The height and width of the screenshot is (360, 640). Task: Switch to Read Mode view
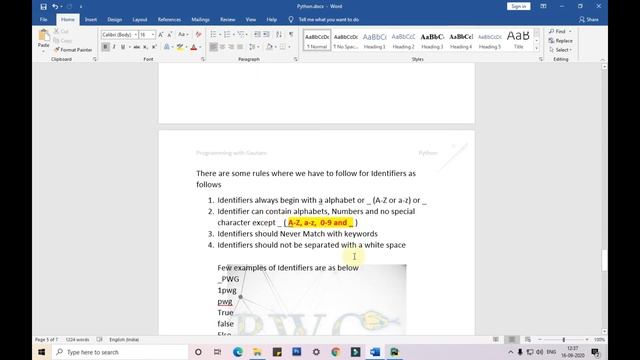496,340
